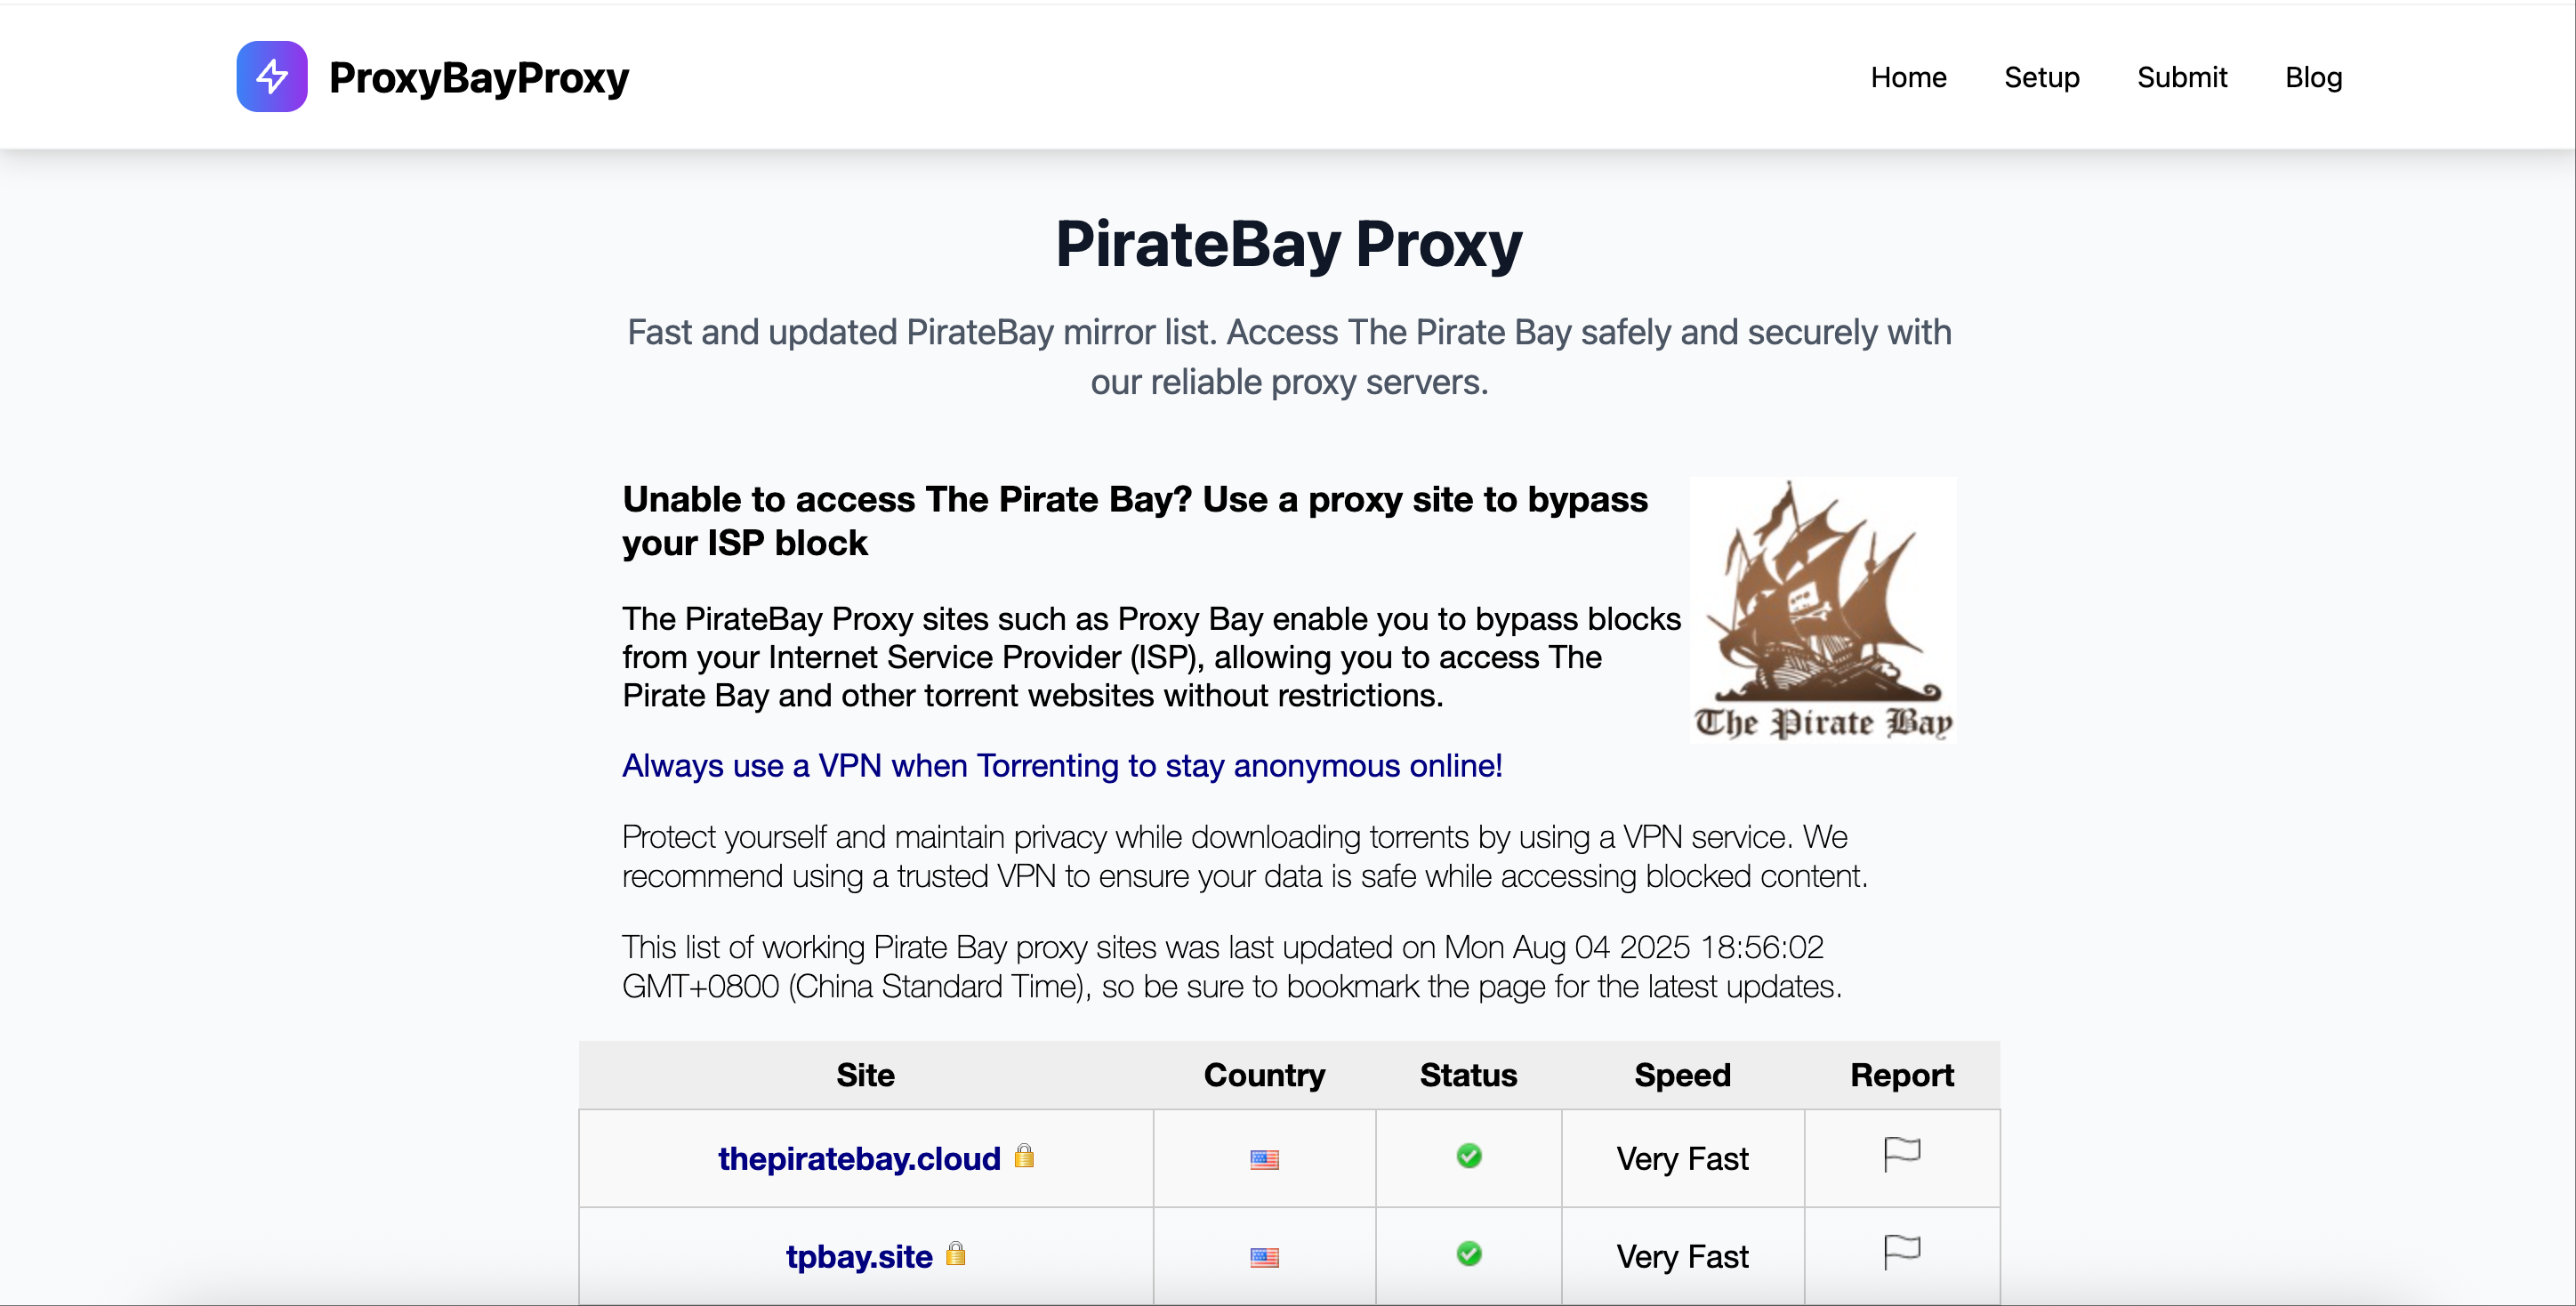Screen dimensions: 2576x1306
Task: Click the 'Unable to access The Pirate Bay?' heading
Action: point(1135,521)
